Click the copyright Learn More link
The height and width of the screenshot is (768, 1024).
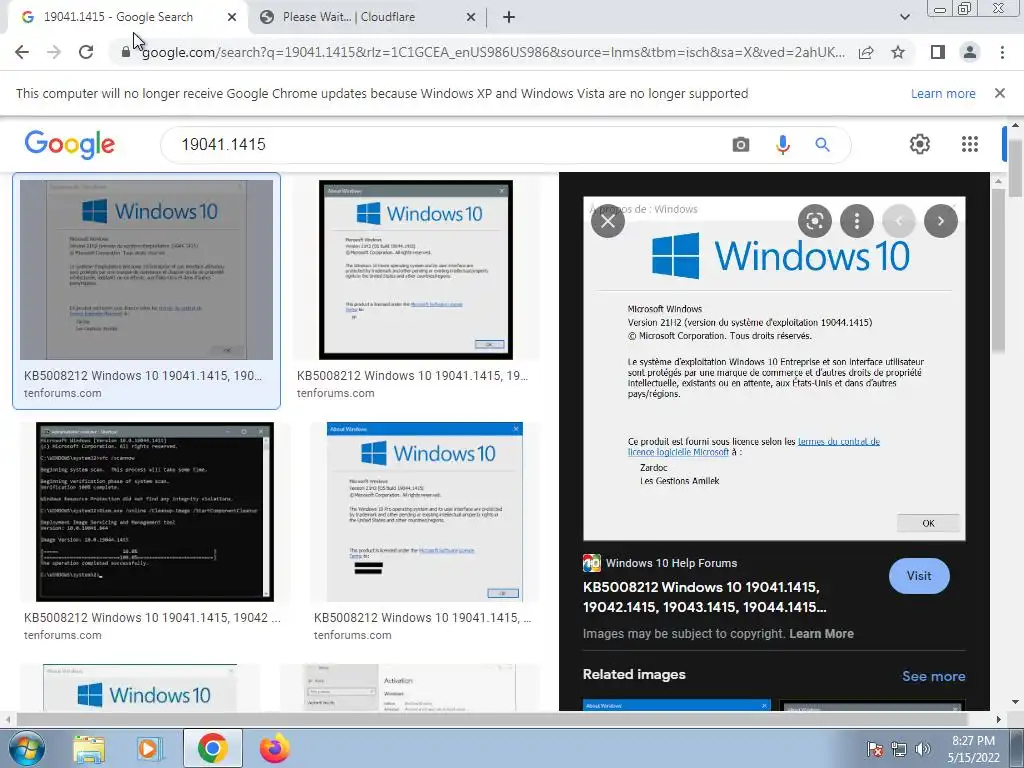point(821,633)
